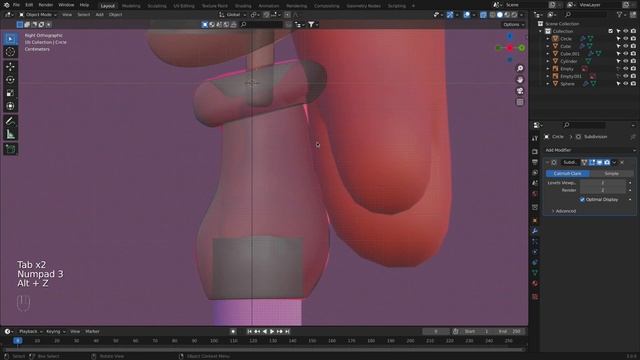
Task: Select the Annotate tool
Action: click(11, 121)
